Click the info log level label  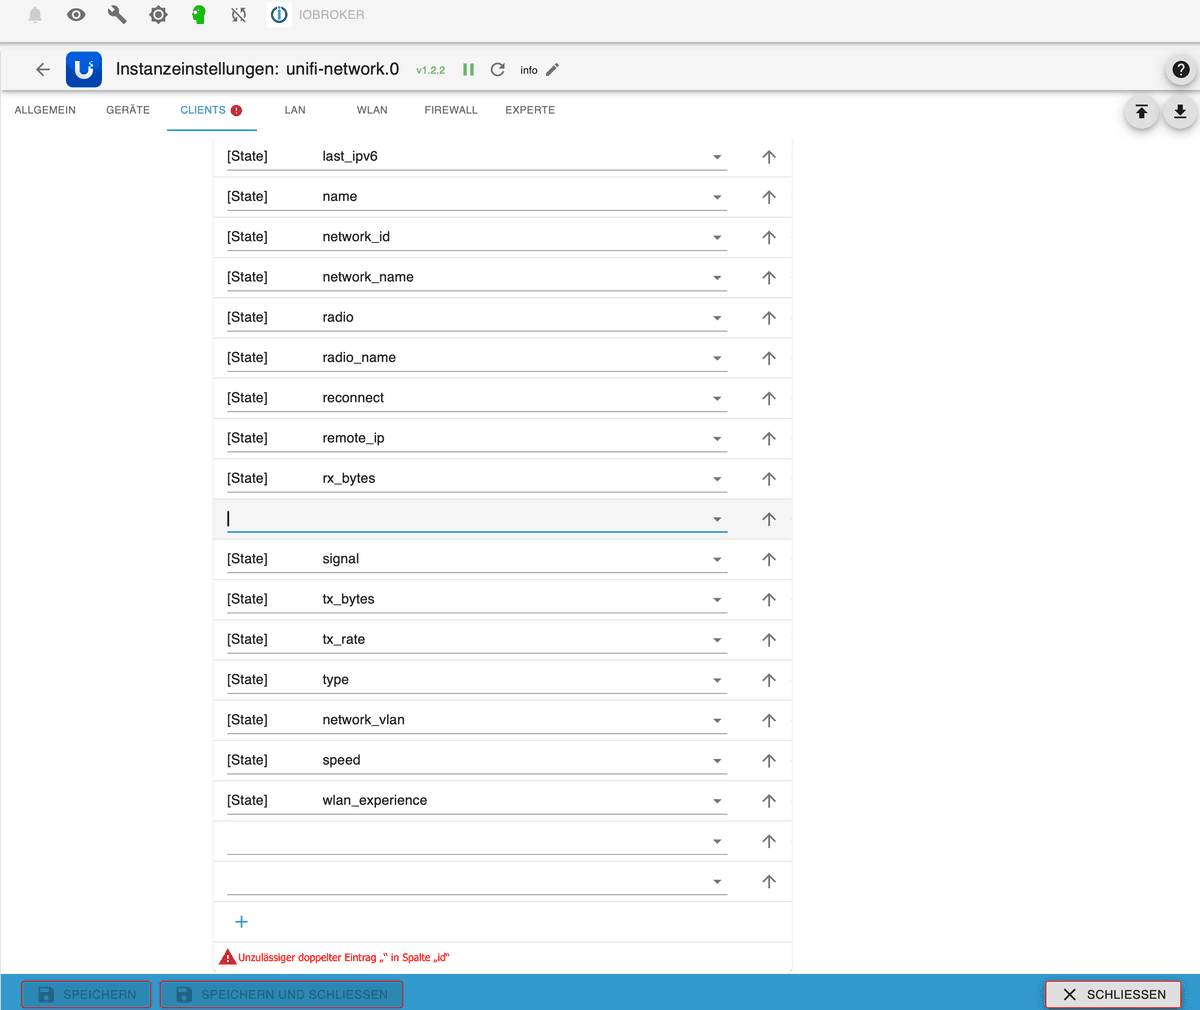point(529,70)
